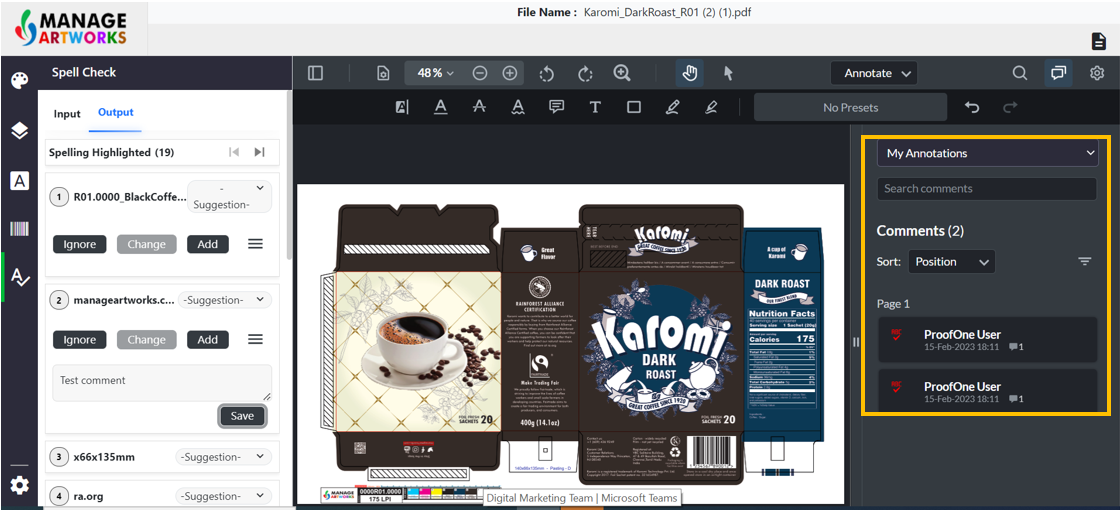Viewport: 1120px width, 513px height.
Task: Select the freehand highlighter tool
Action: coord(711,107)
